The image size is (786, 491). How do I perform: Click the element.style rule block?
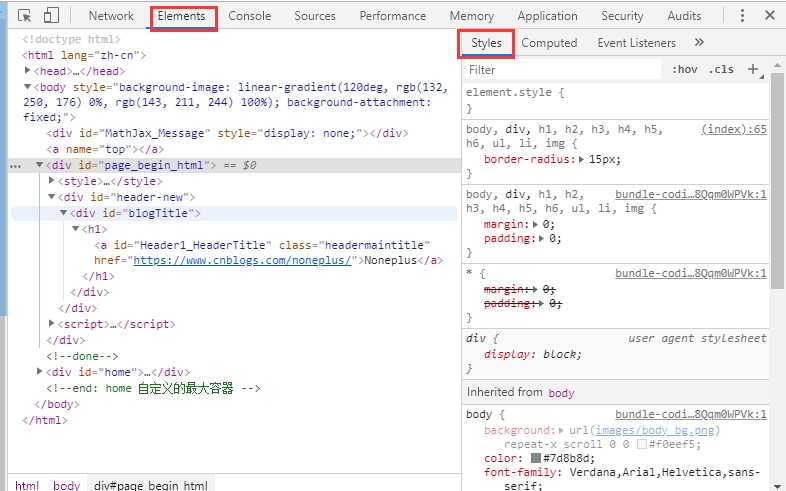616,100
